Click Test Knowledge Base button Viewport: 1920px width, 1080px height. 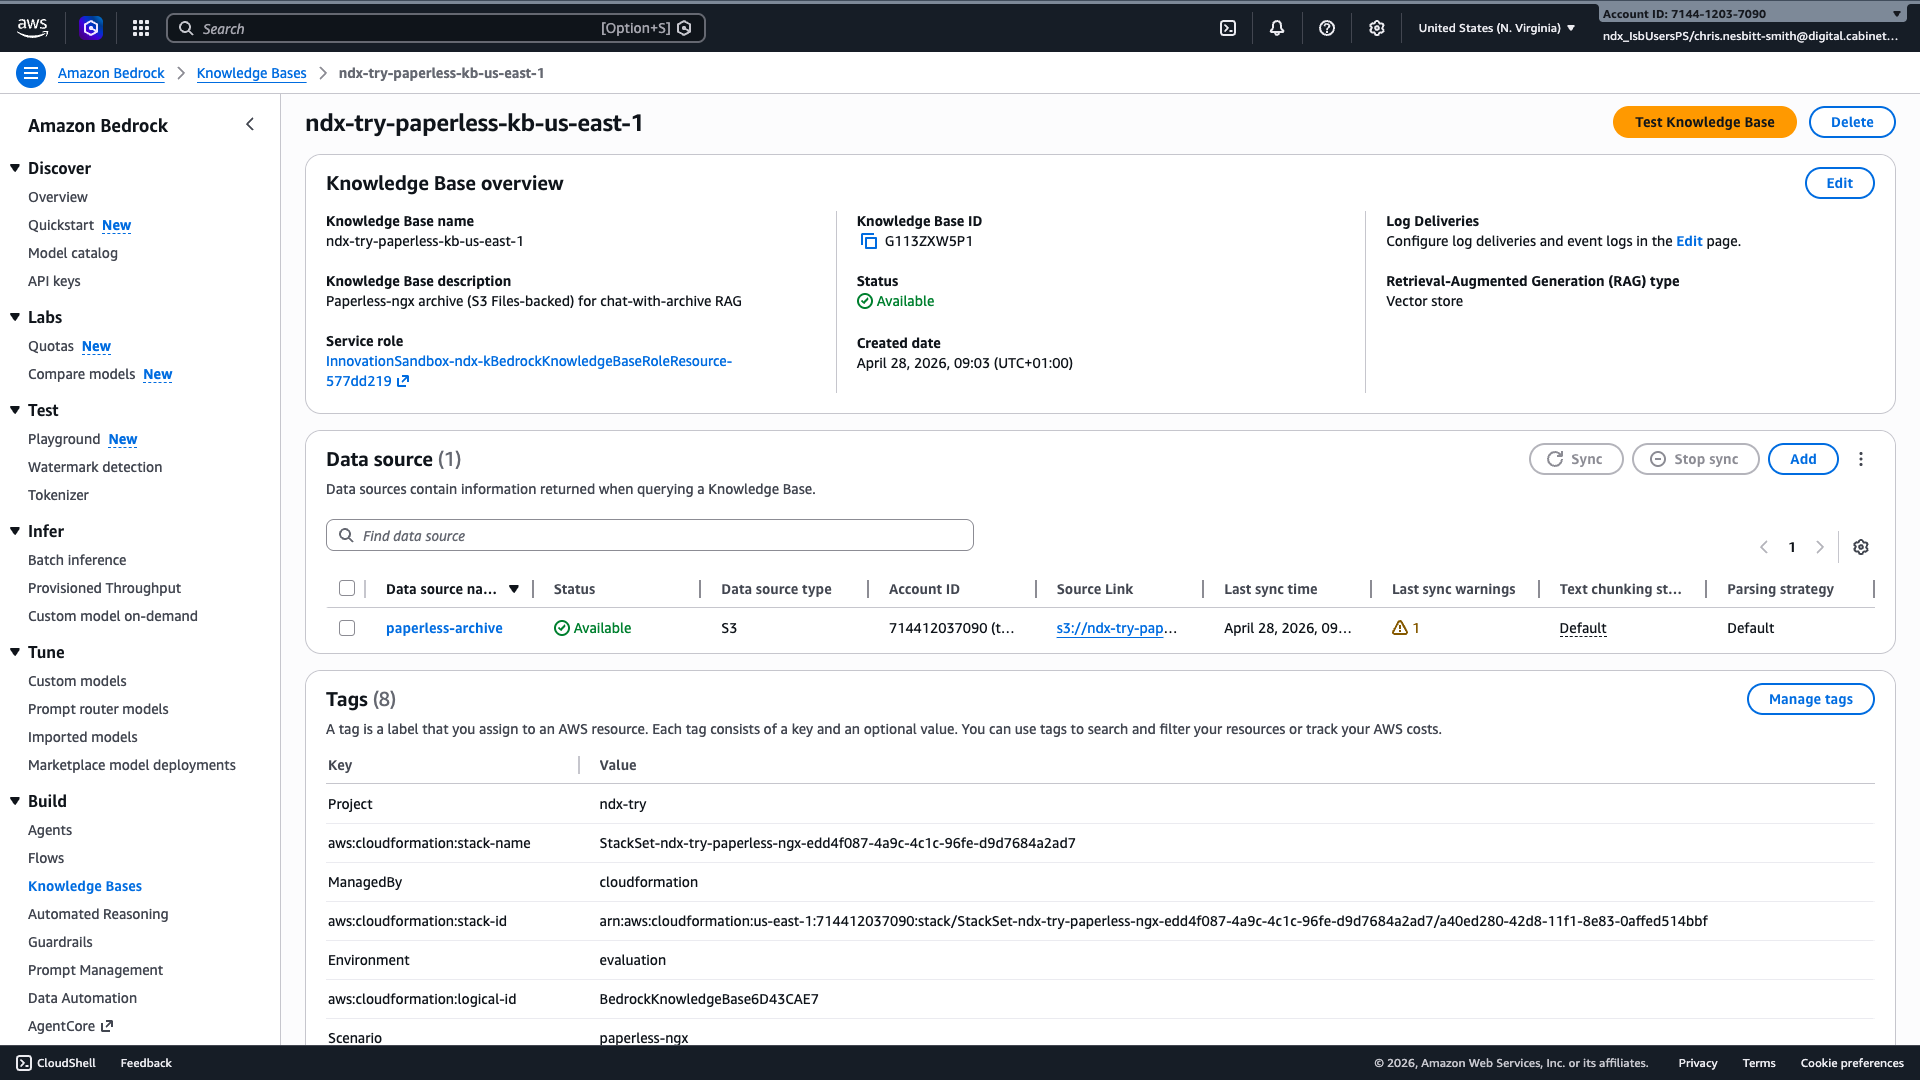click(1704, 122)
